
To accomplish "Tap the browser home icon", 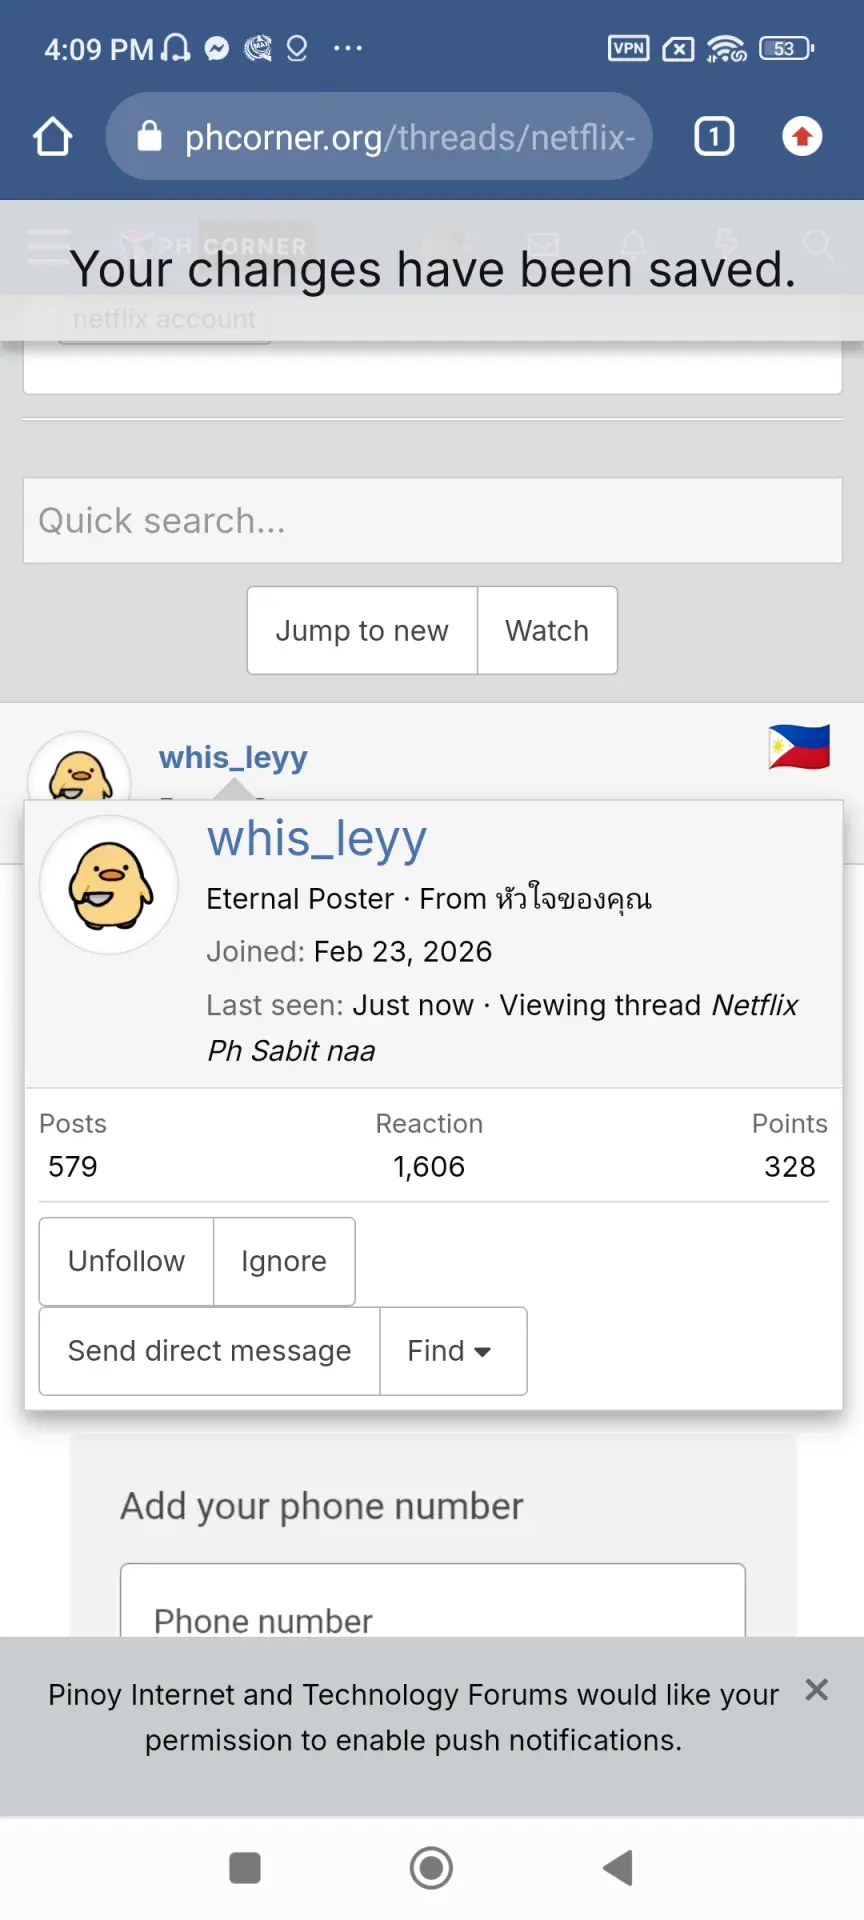I will 52,137.
